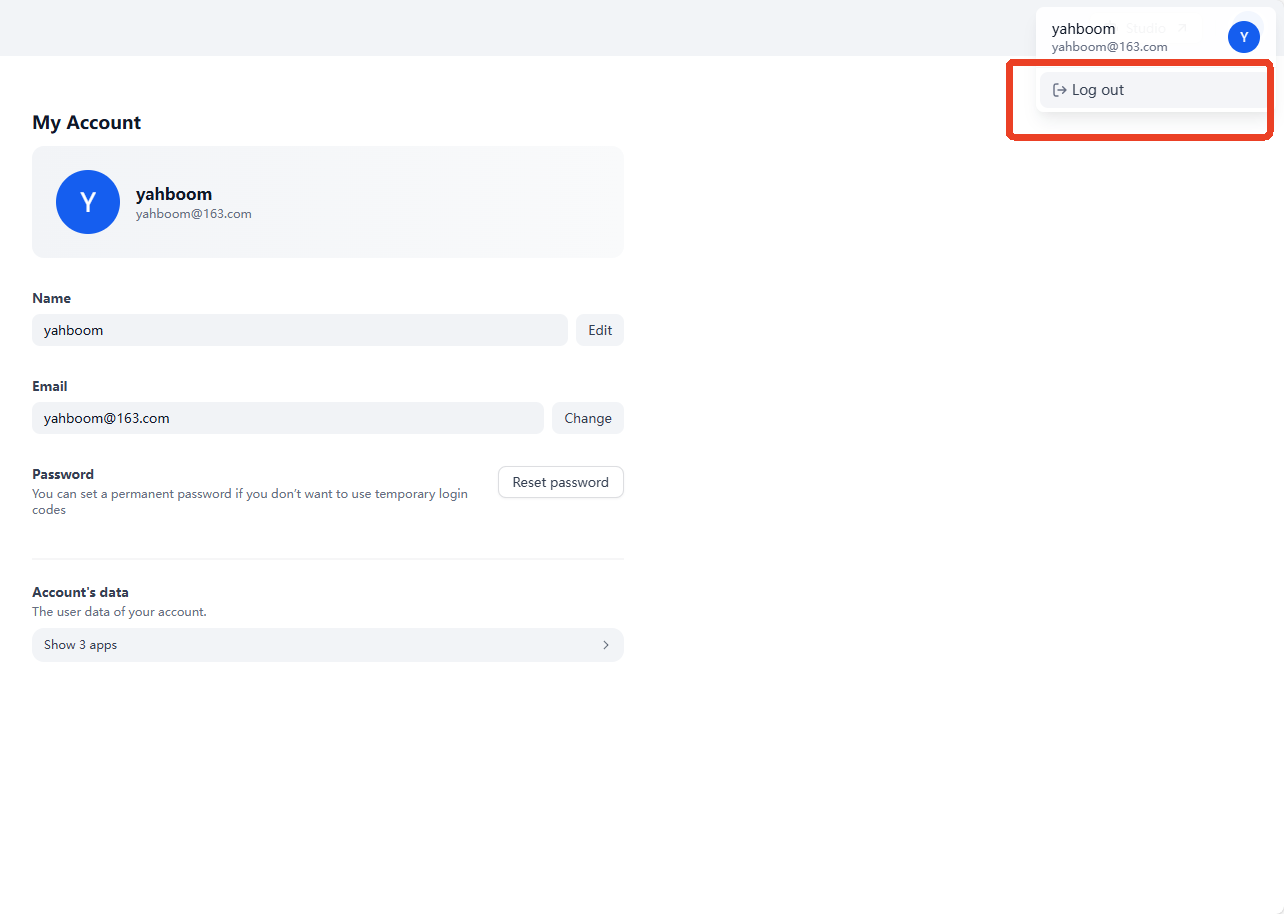Click the email text under profile card name

(194, 214)
